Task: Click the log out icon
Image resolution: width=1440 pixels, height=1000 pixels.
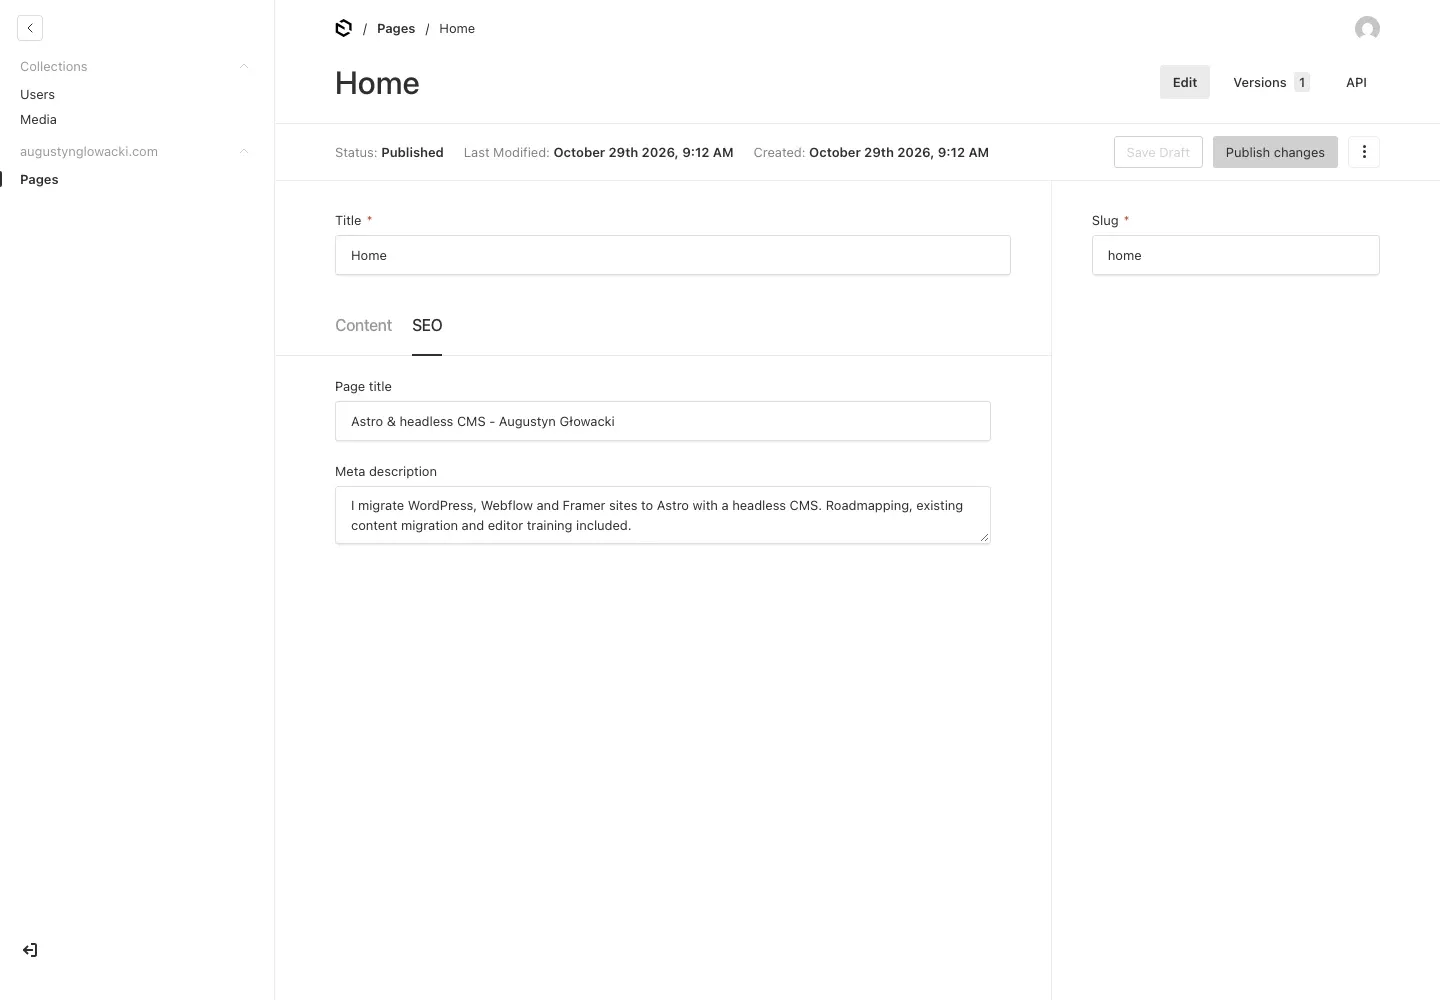Action: [x=30, y=950]
